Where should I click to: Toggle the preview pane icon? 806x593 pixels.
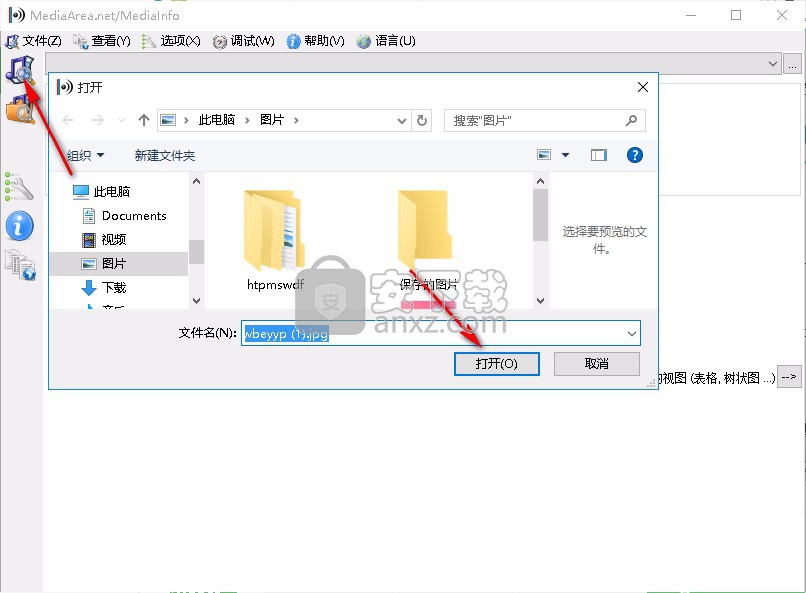pos(599,155)
